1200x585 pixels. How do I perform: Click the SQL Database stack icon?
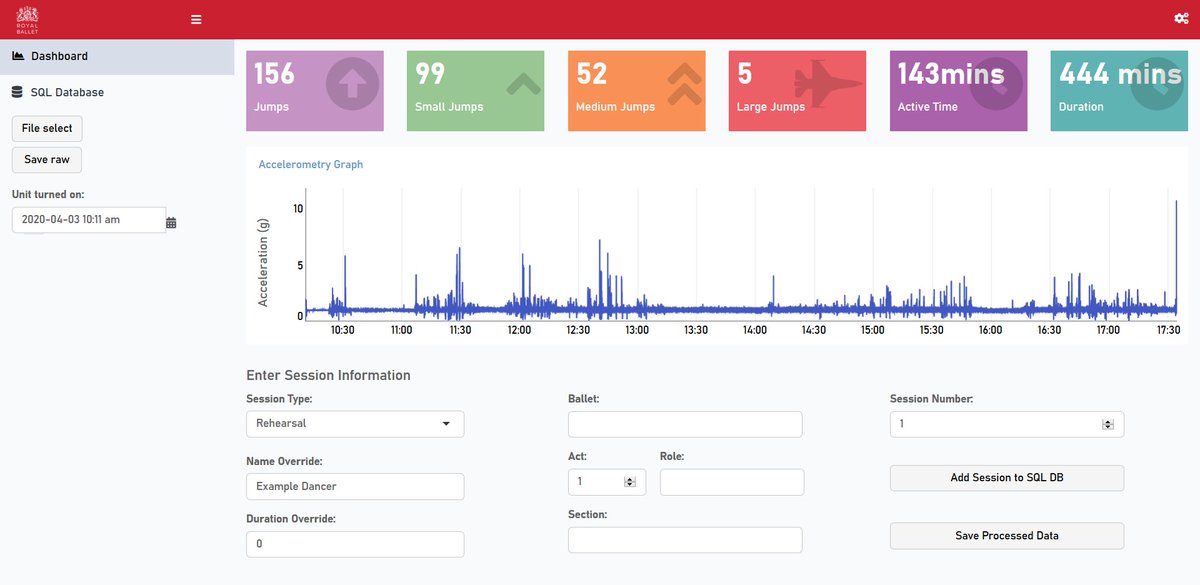[x=17, y=92]
